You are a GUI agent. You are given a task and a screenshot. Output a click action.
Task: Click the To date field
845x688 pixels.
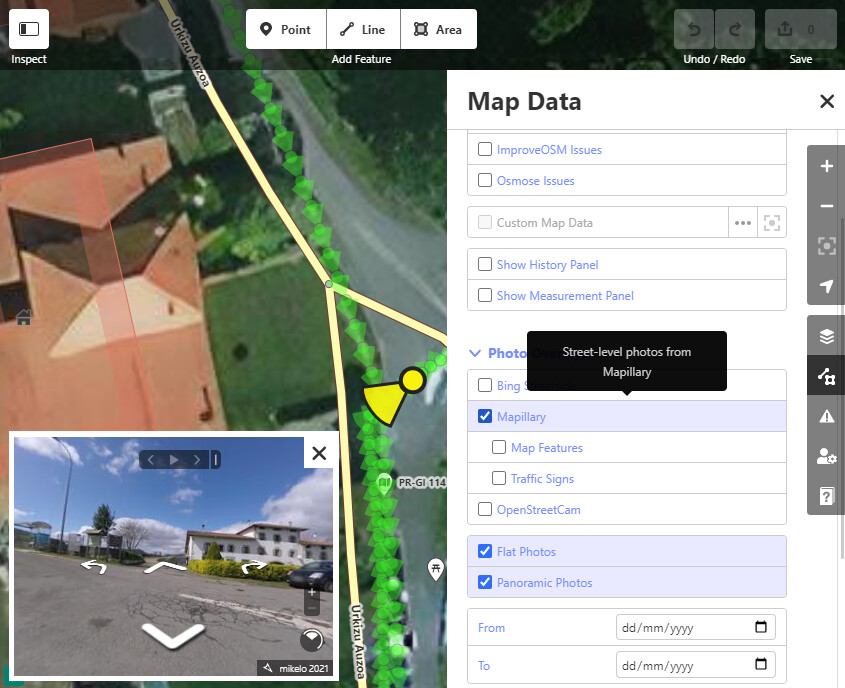(x=695, y=665)
